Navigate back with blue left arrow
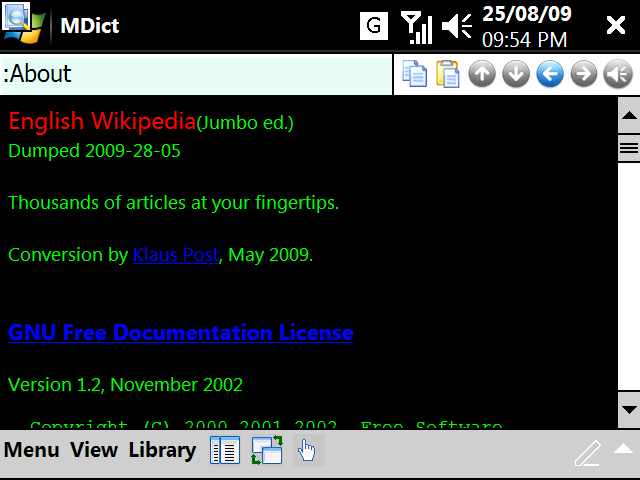The image size is (640, 480). (x=550, y=74)
